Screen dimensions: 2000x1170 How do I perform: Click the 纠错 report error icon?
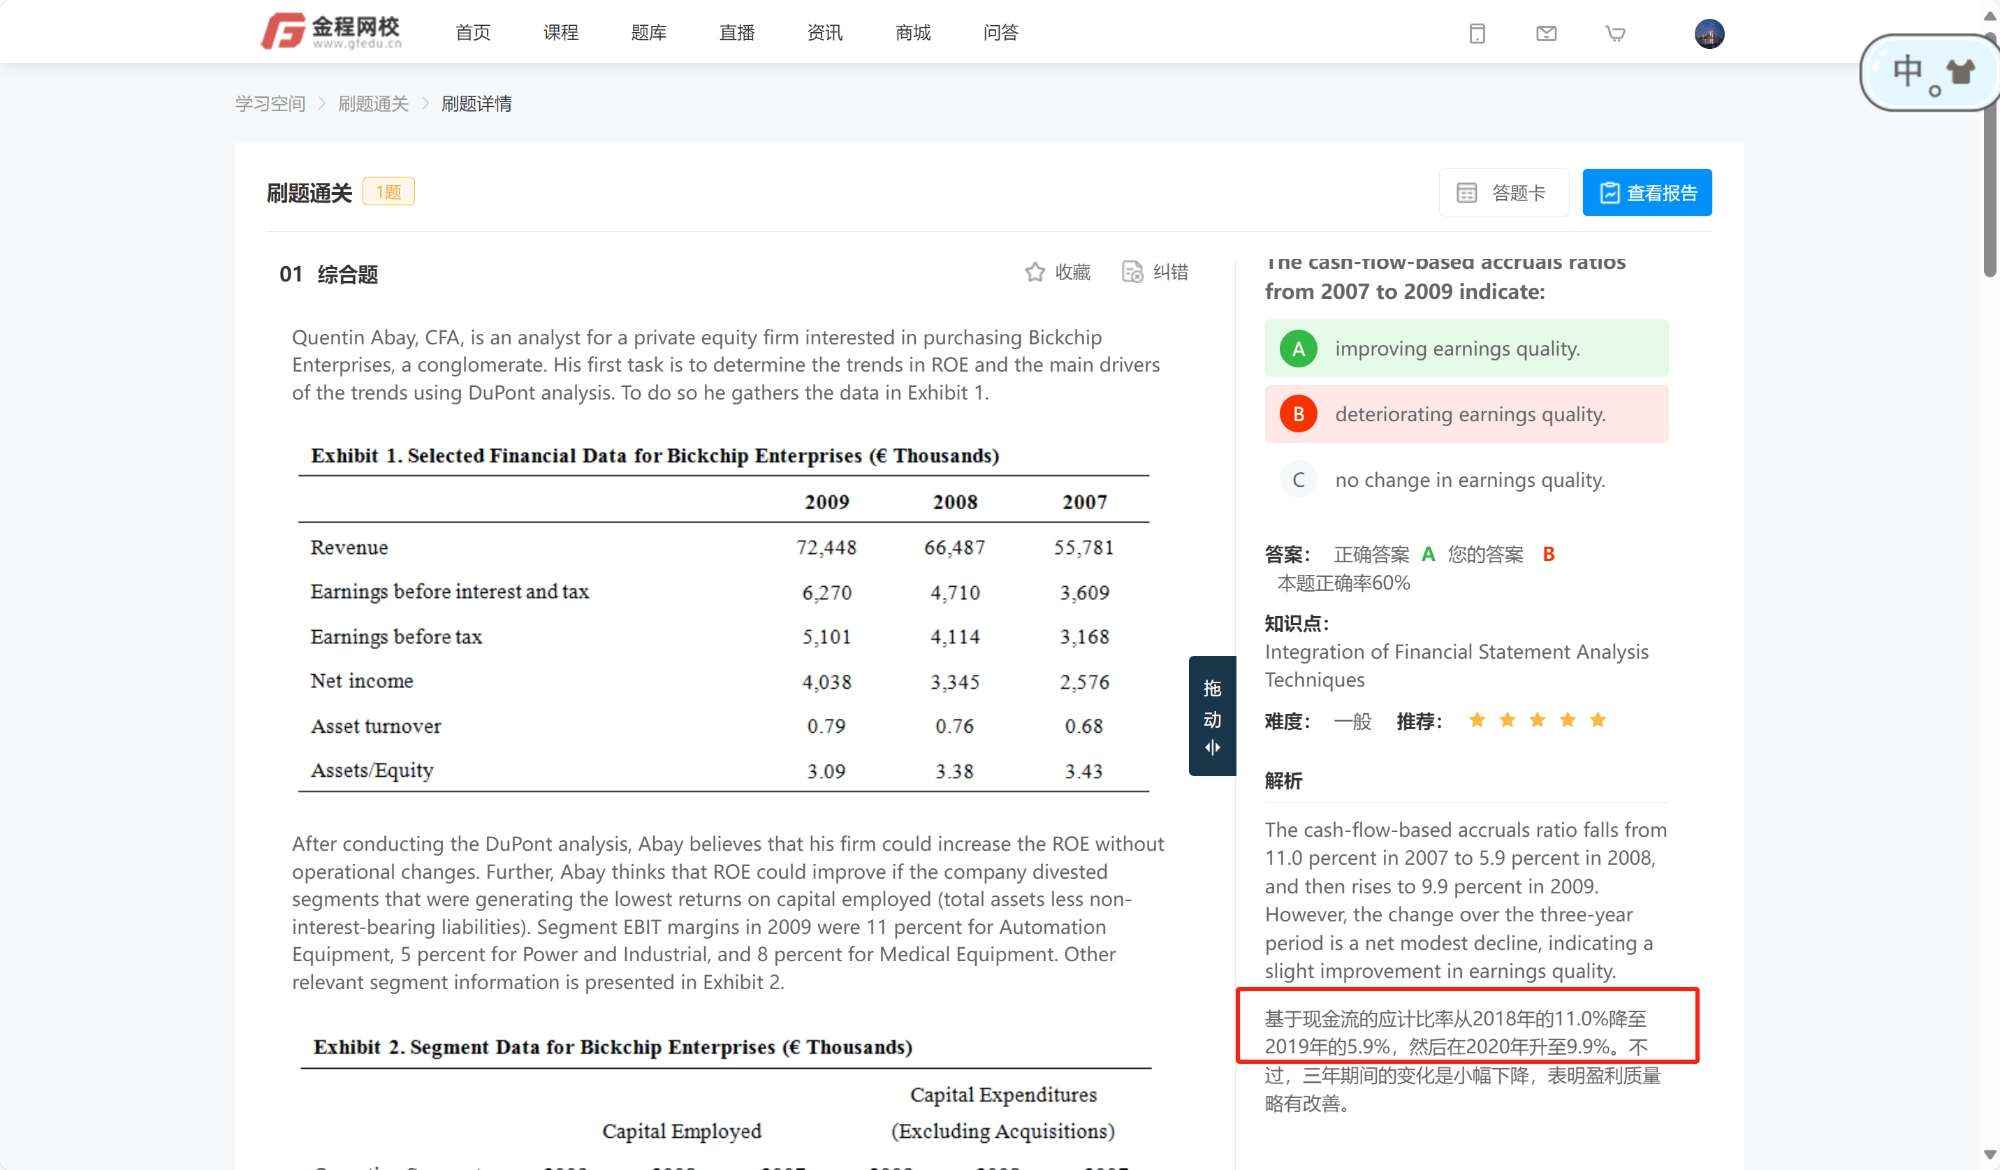point(1132,272)
